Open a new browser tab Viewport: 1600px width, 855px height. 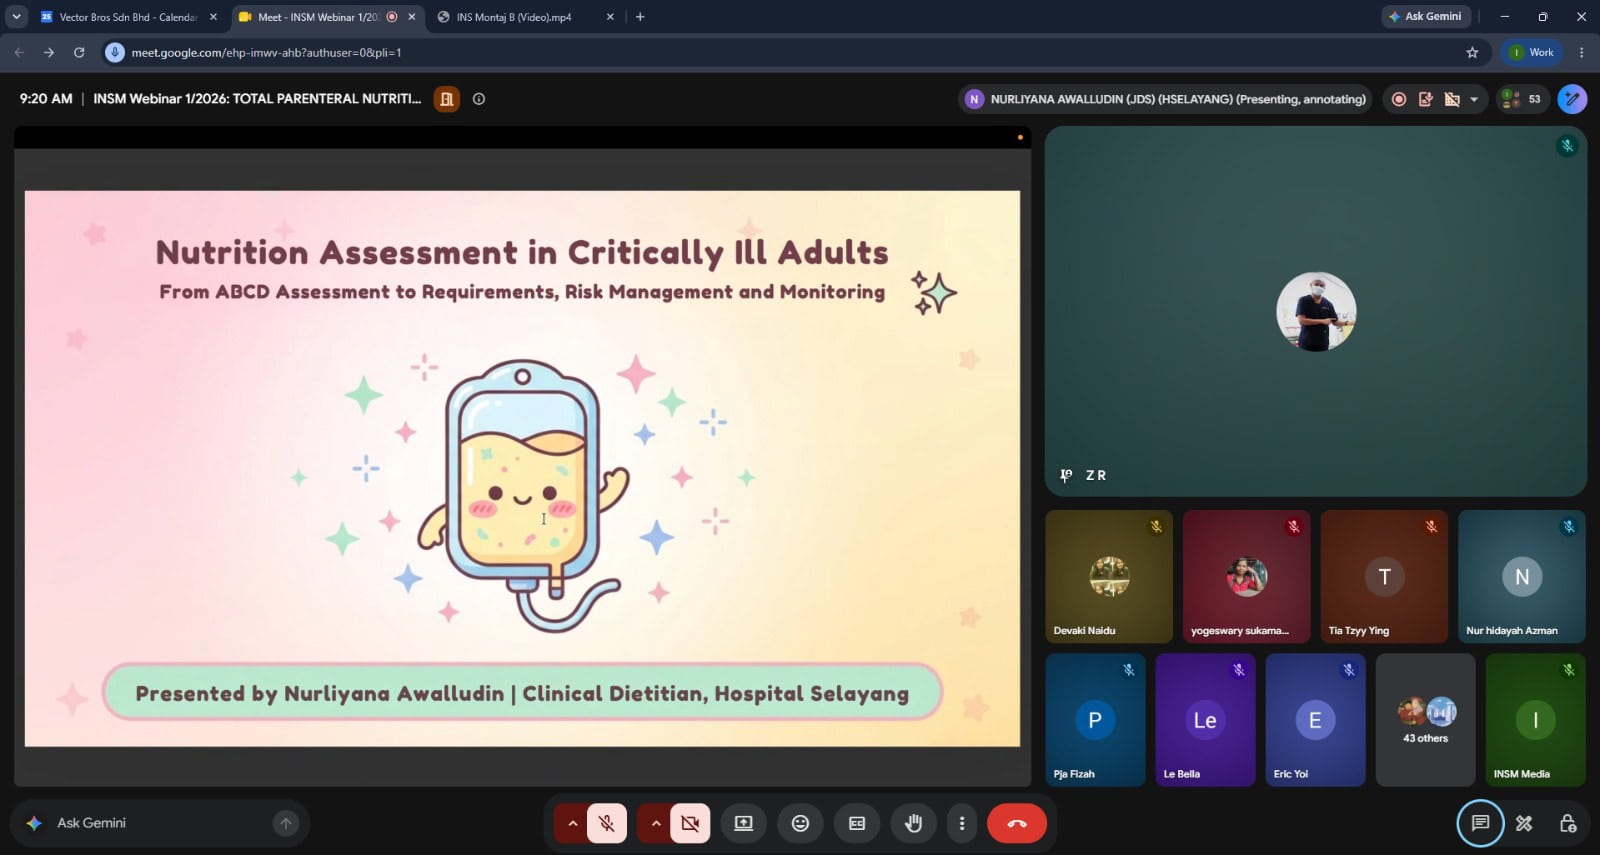tap(640, 17)
